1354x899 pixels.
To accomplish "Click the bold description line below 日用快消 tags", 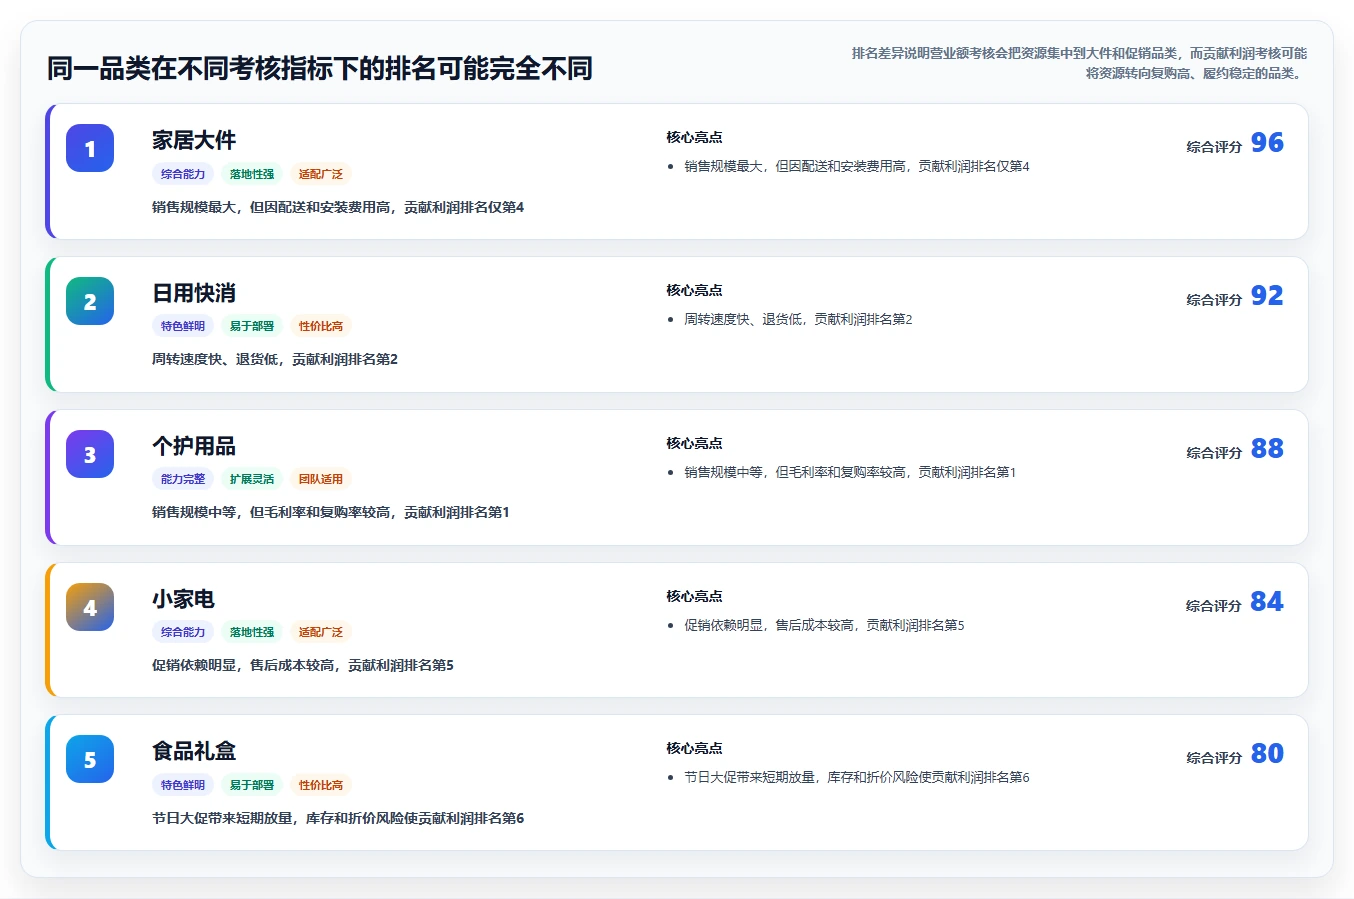I will (x=275, y=360).
